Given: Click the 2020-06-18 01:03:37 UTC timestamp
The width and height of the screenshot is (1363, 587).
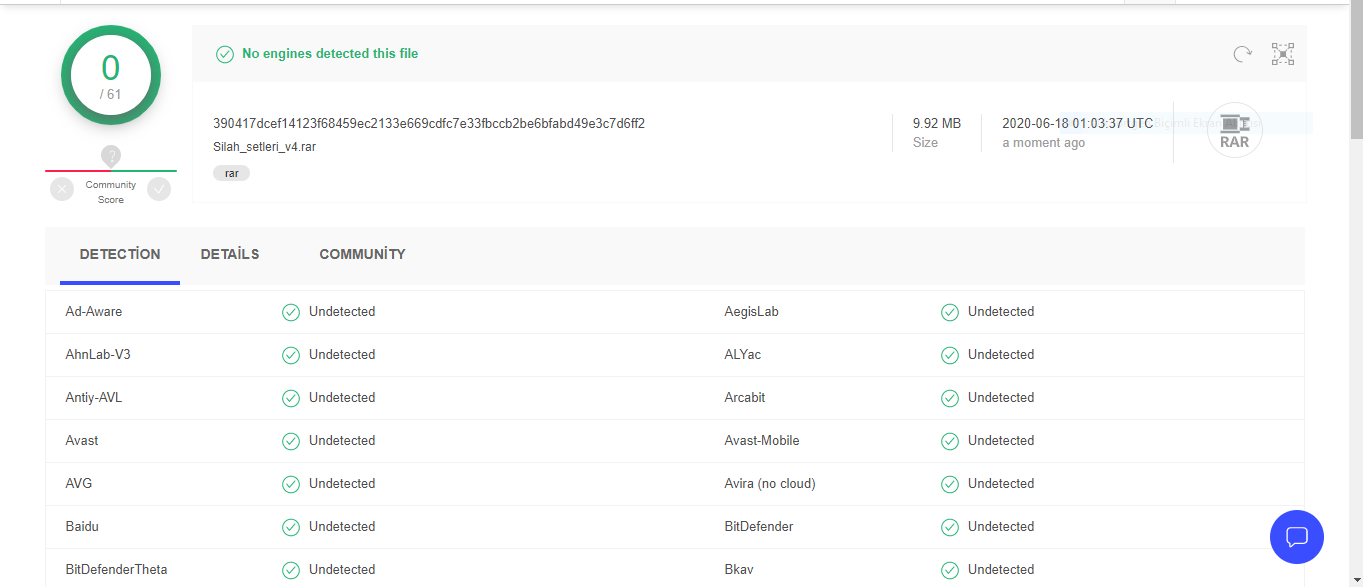Looking at the screenshot, I should pos(1078,124).
